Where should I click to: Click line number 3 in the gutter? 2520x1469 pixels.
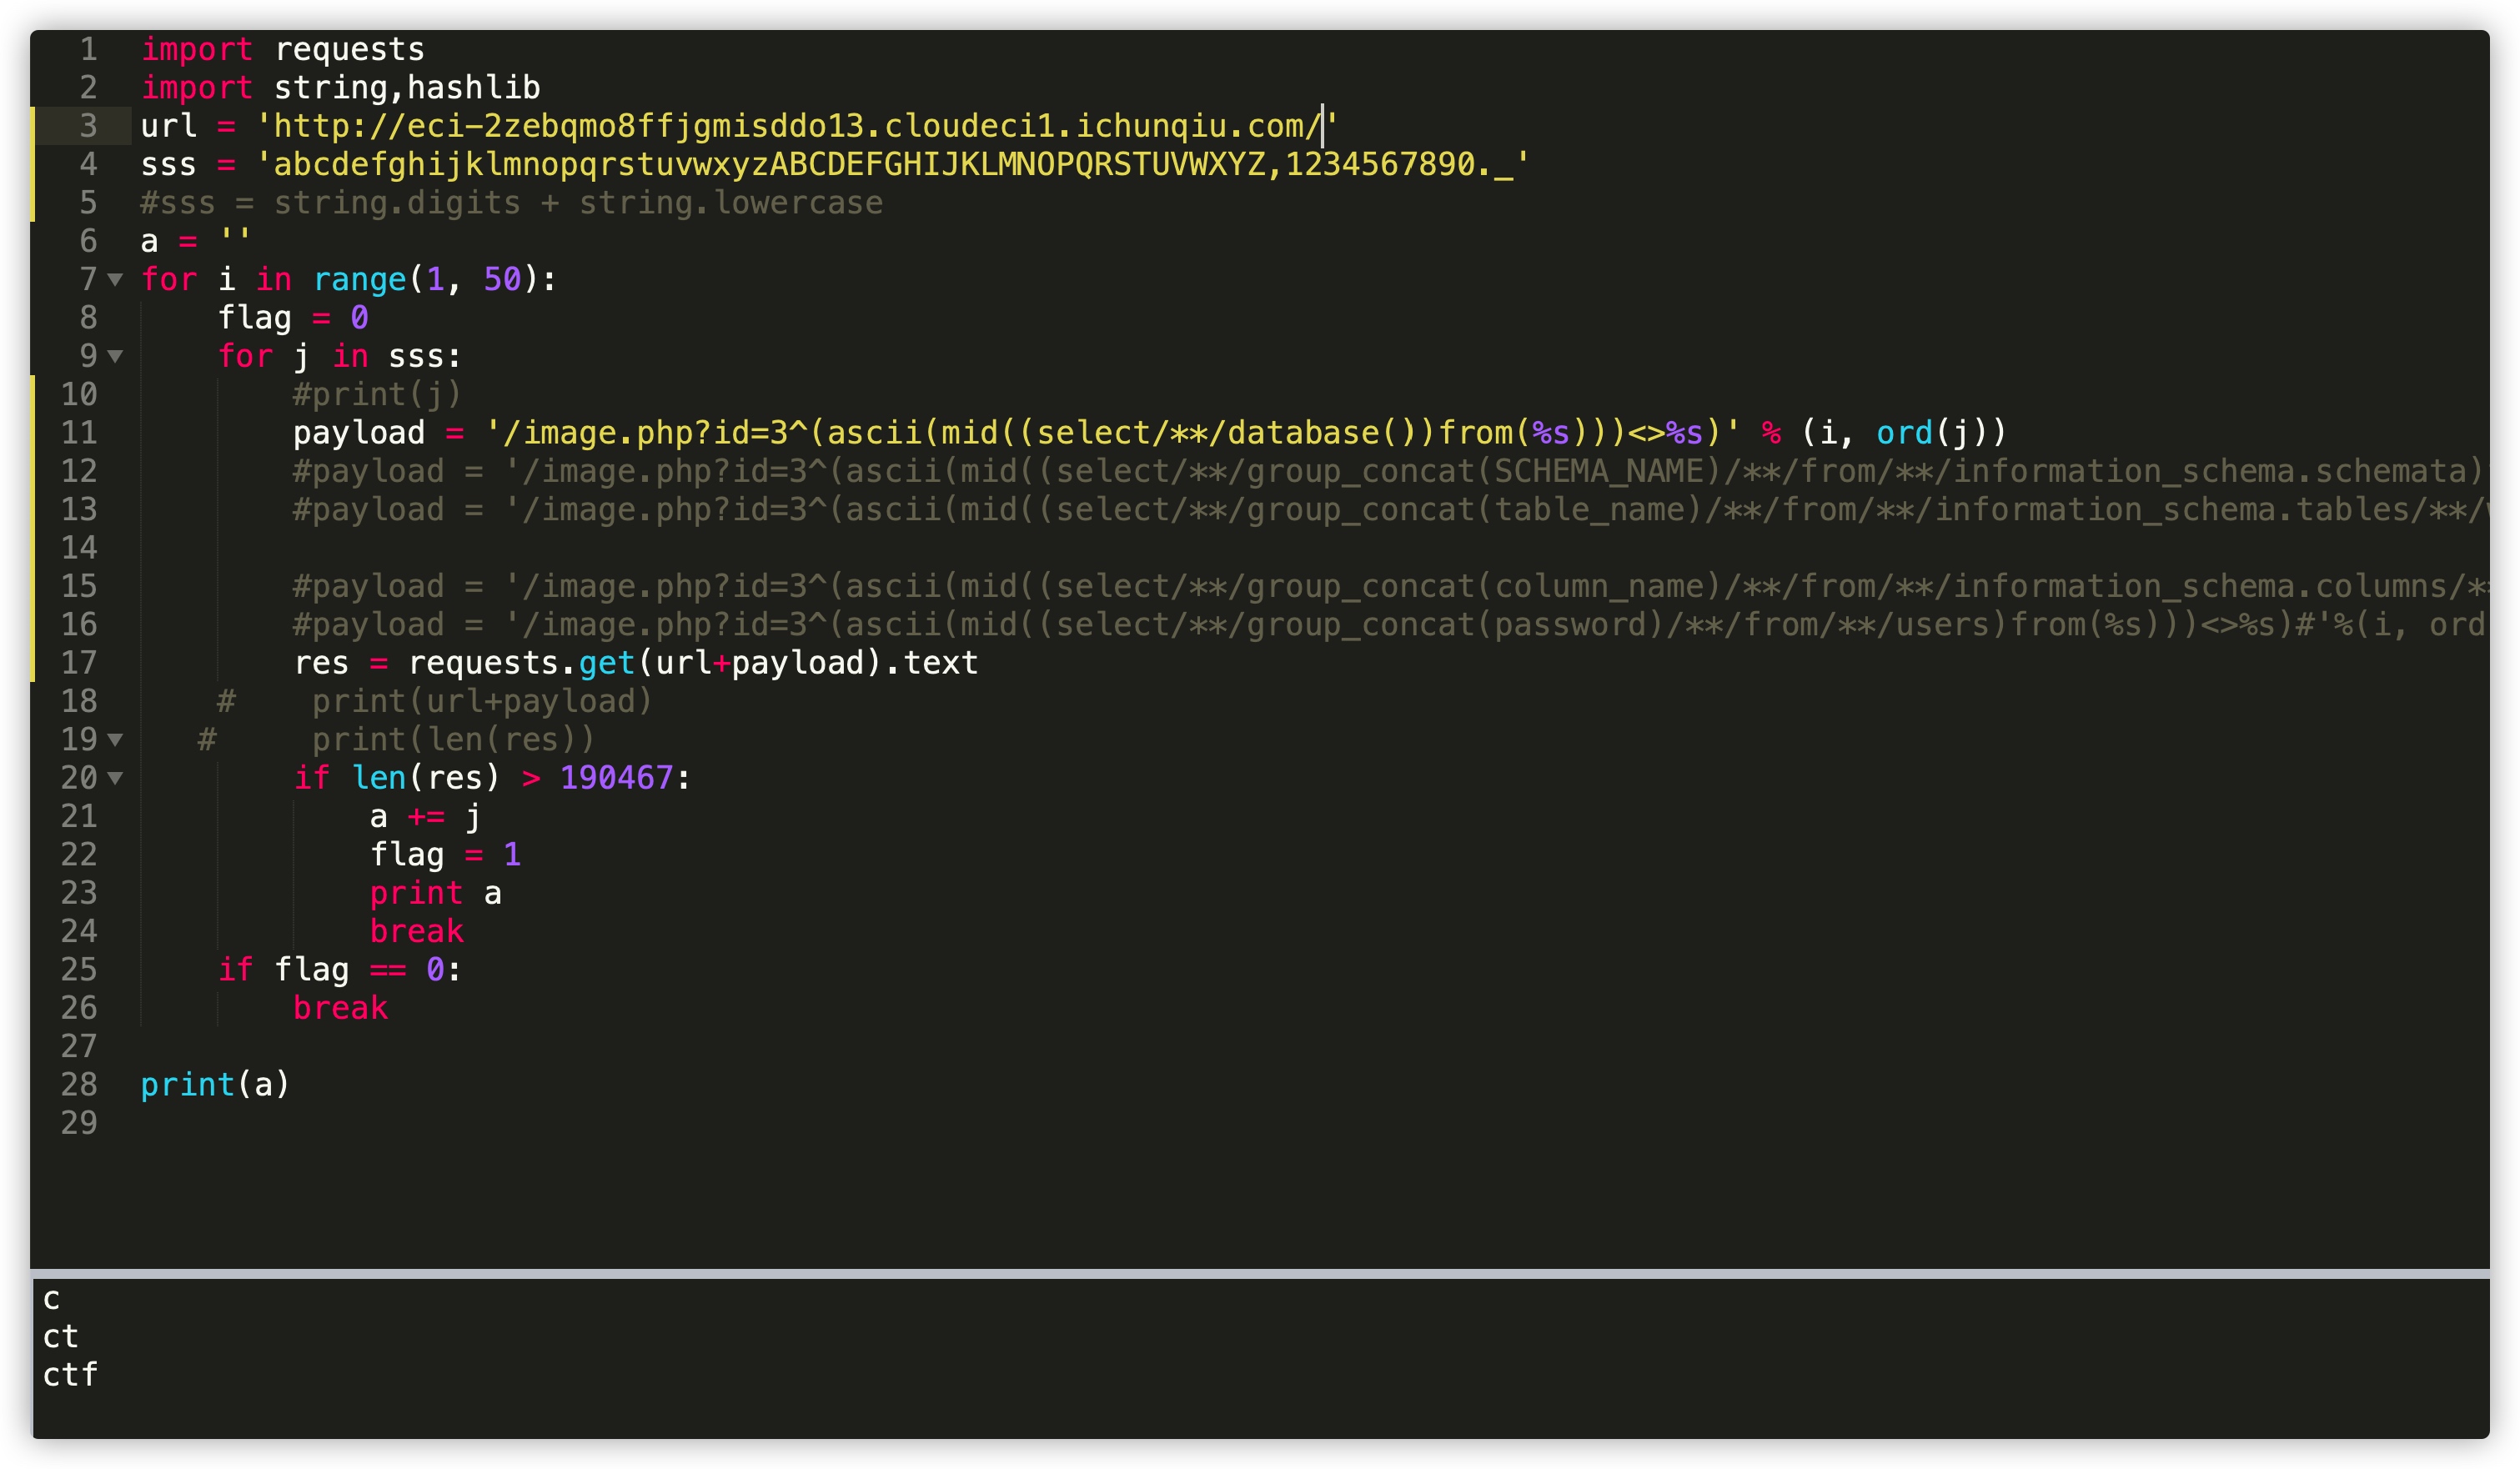click(x=88, y=126)
